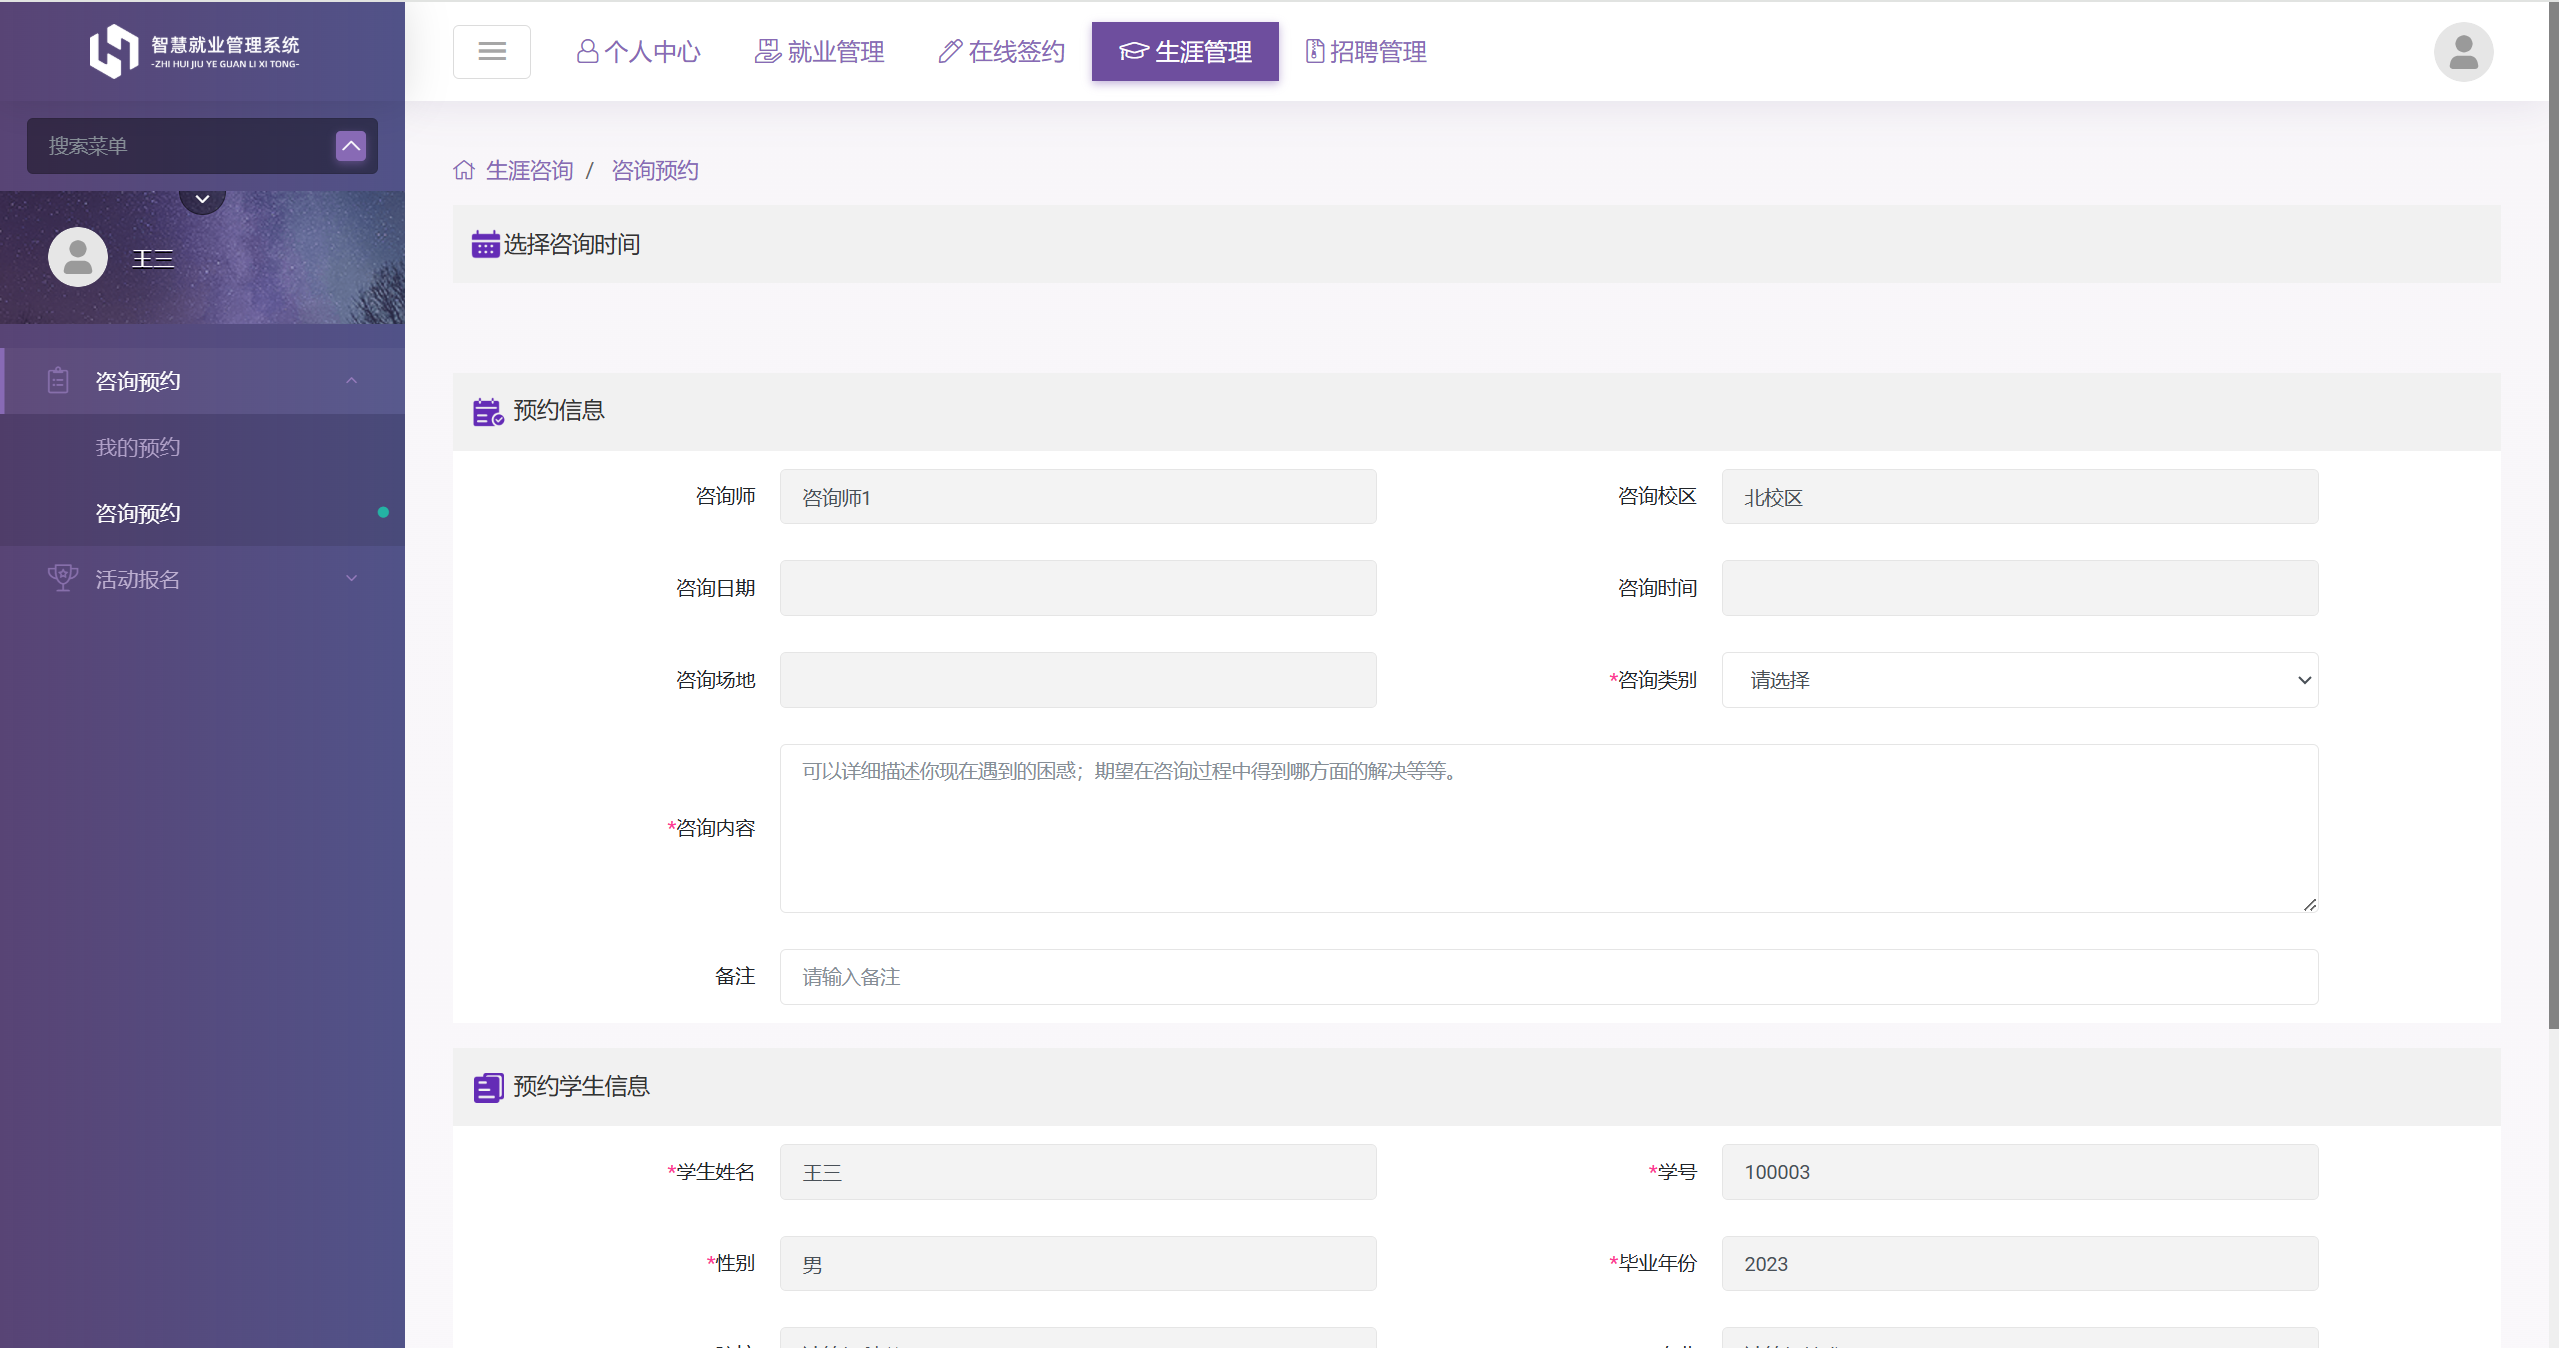Viewport: 2559px width, 1348px height.
Task: Click the sidebar profile avatar for 王三
Action: tap(78, 257)
